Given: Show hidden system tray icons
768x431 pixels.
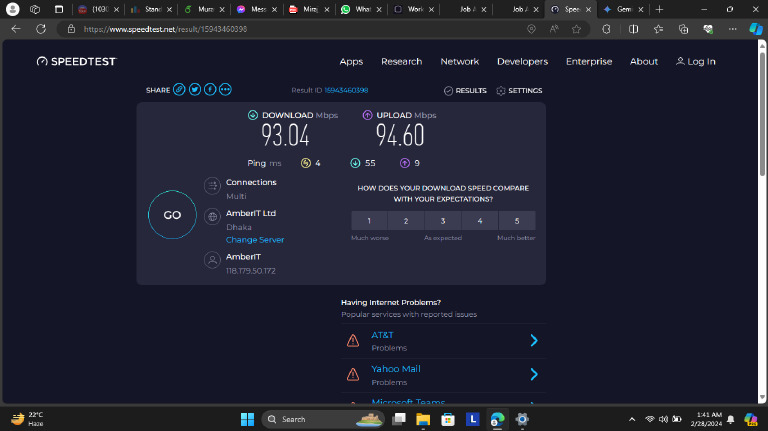Looking at the screenshot, I should point(631,419).
